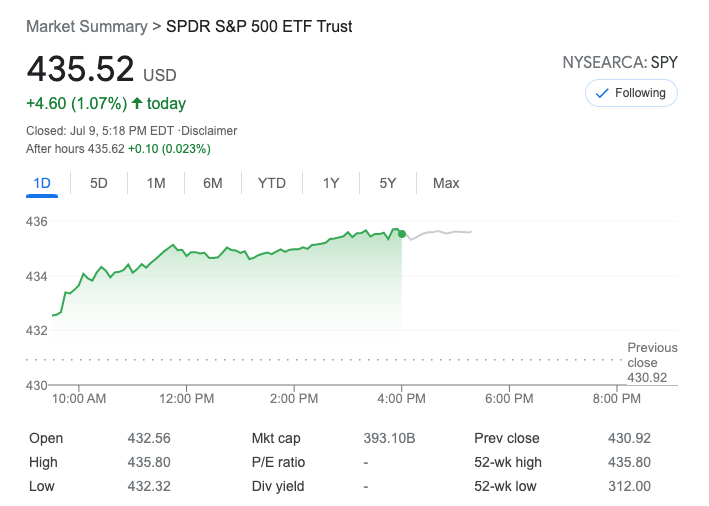Show the 1M price chart
Viewport: 709px width, 506px height.
click(156, 183)
